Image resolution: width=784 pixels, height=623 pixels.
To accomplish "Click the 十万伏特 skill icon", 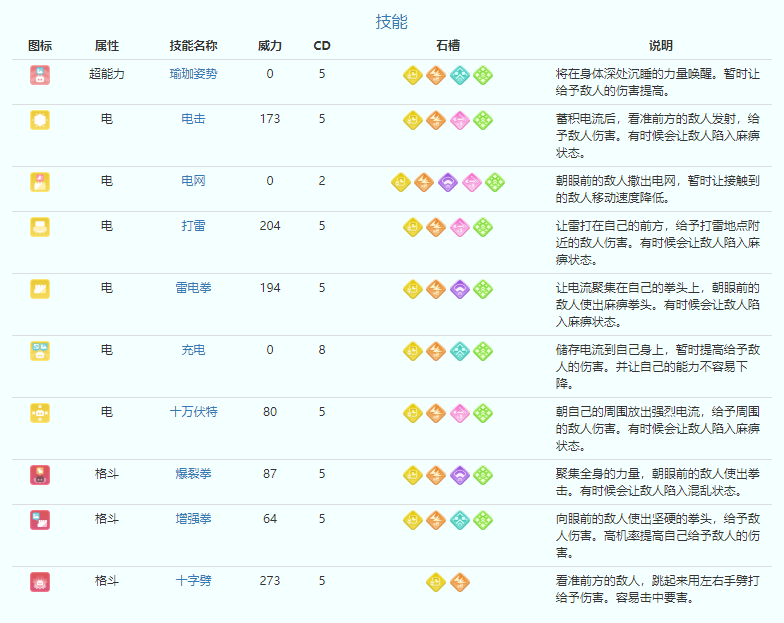I will click(x=40, y=413).
